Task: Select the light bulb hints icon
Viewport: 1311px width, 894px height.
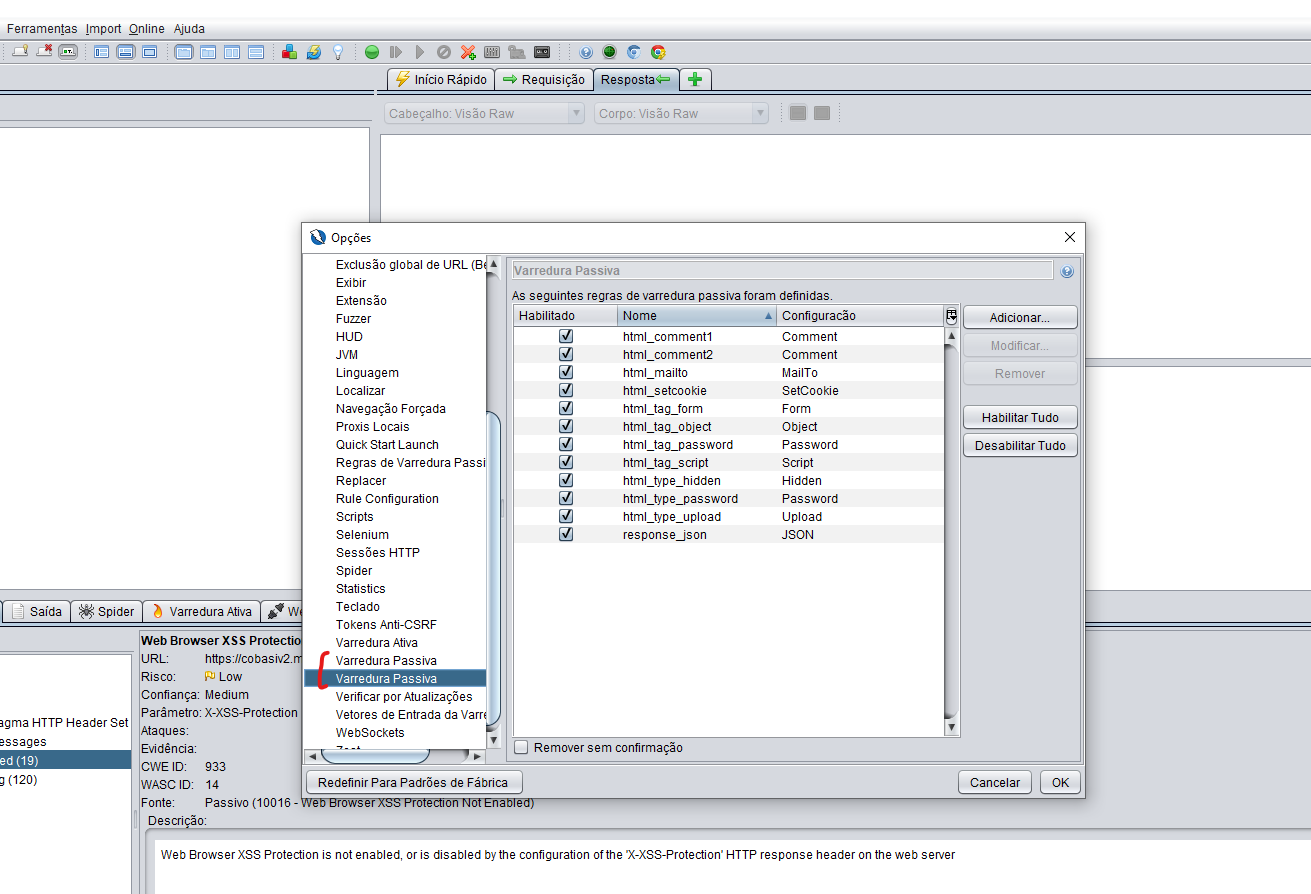Action: tap(339, 52)
